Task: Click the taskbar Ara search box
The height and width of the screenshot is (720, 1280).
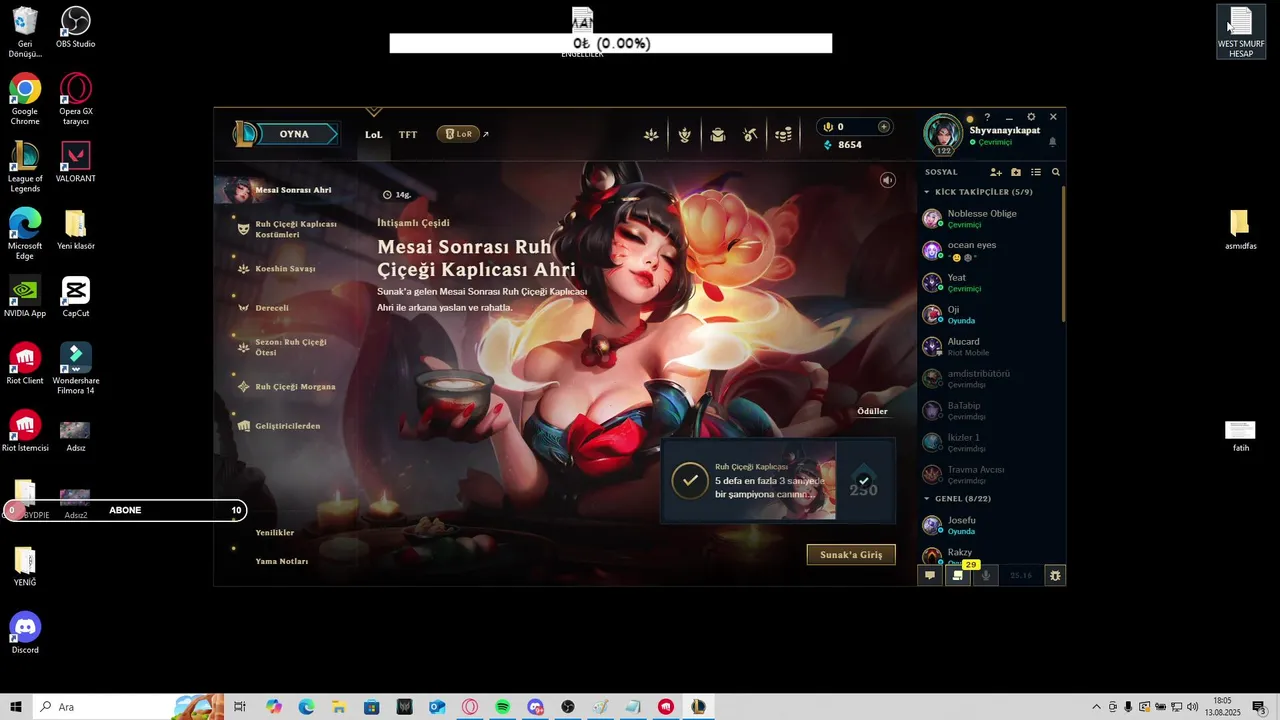Action: [127, 707]
